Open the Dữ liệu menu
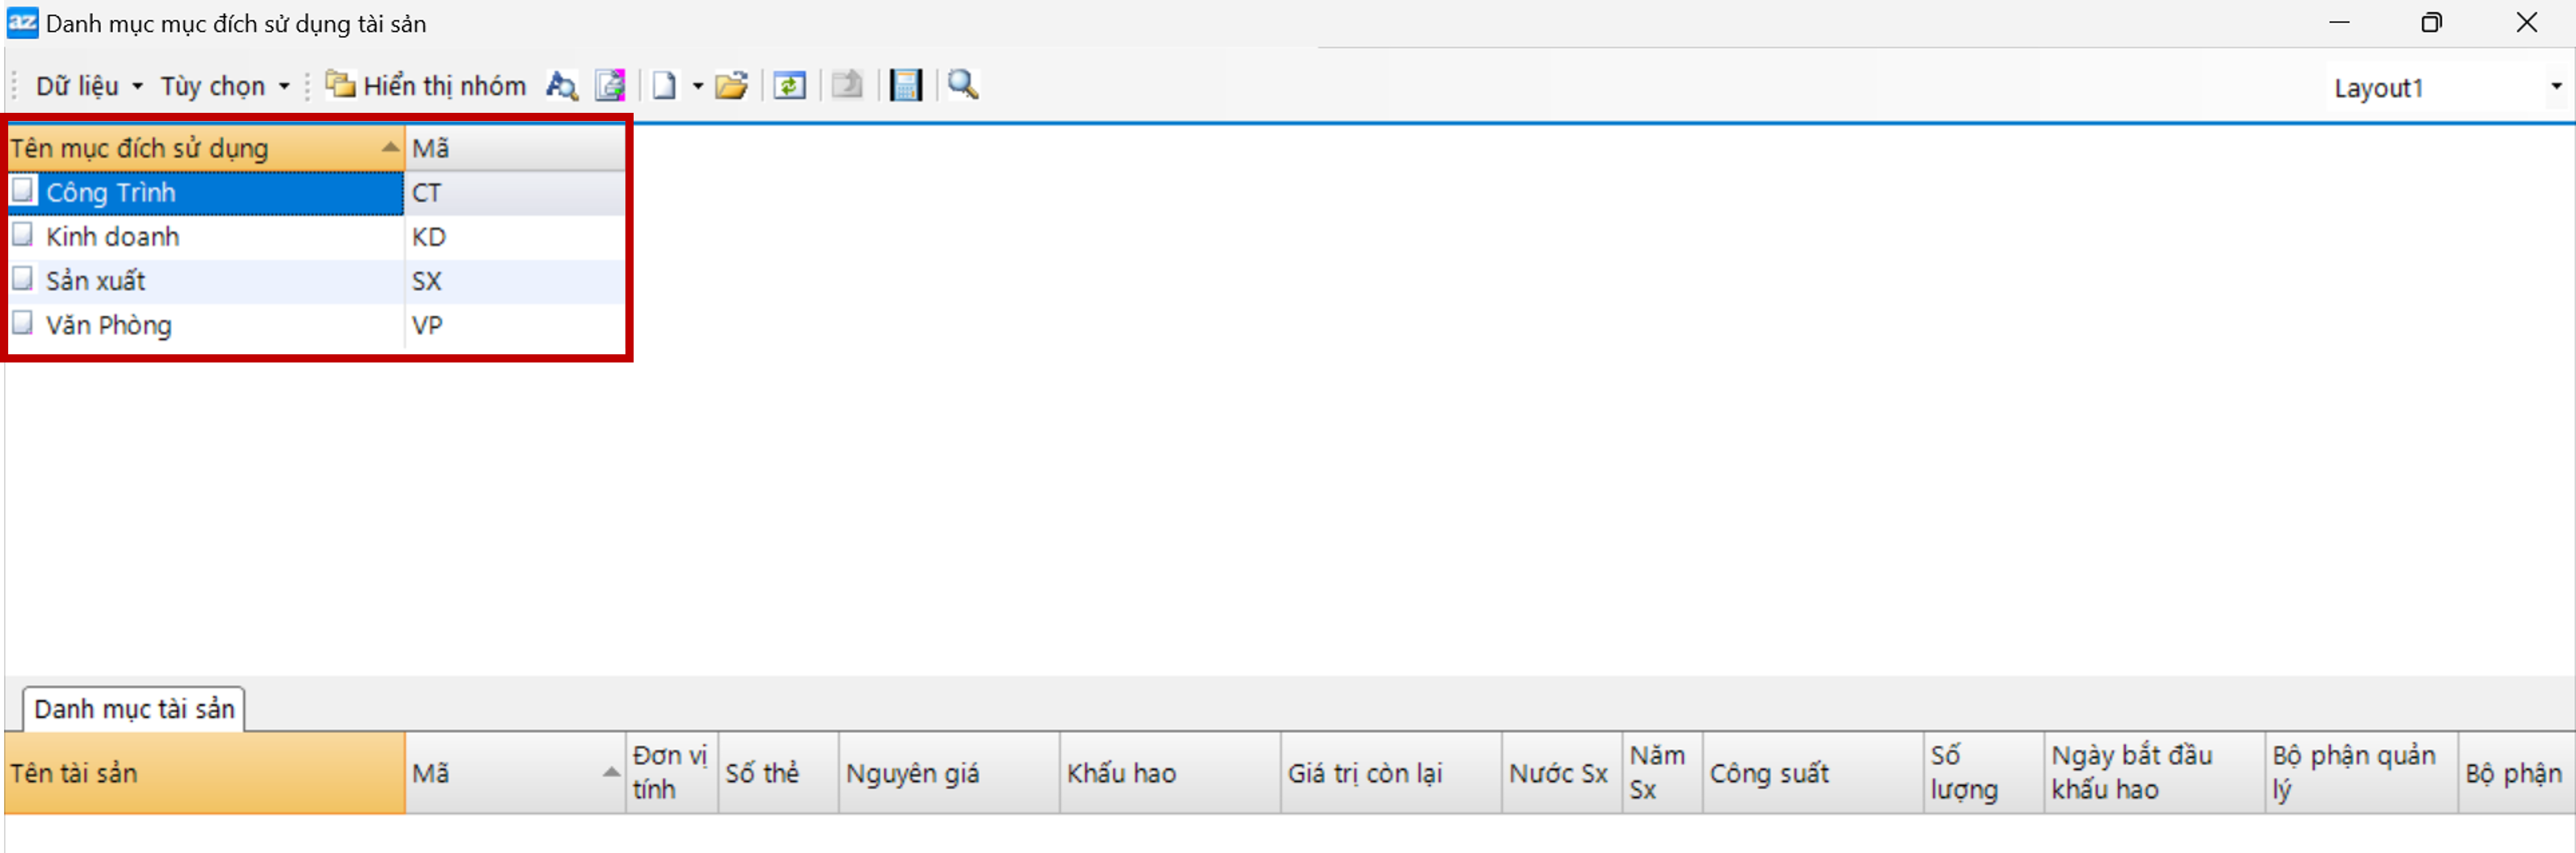The width and height of the screenshot is (2576, 853). pyautogui.click(x=88, y=87)
